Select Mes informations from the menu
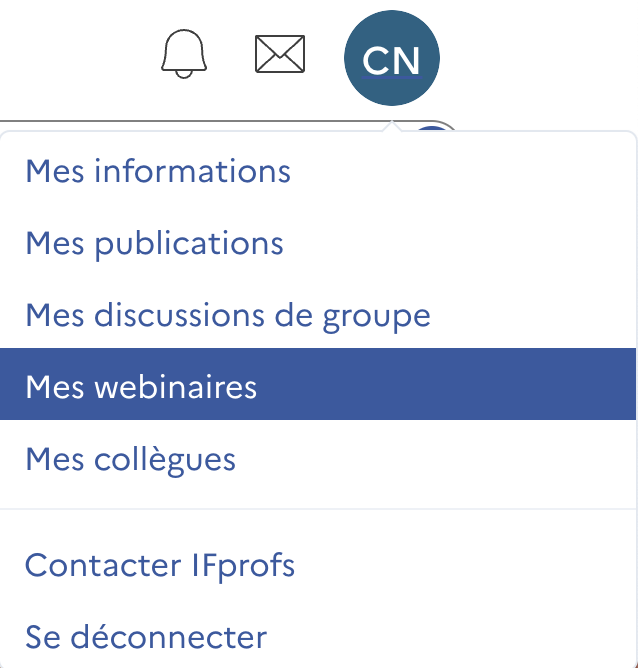 click(x=158, y=171)
